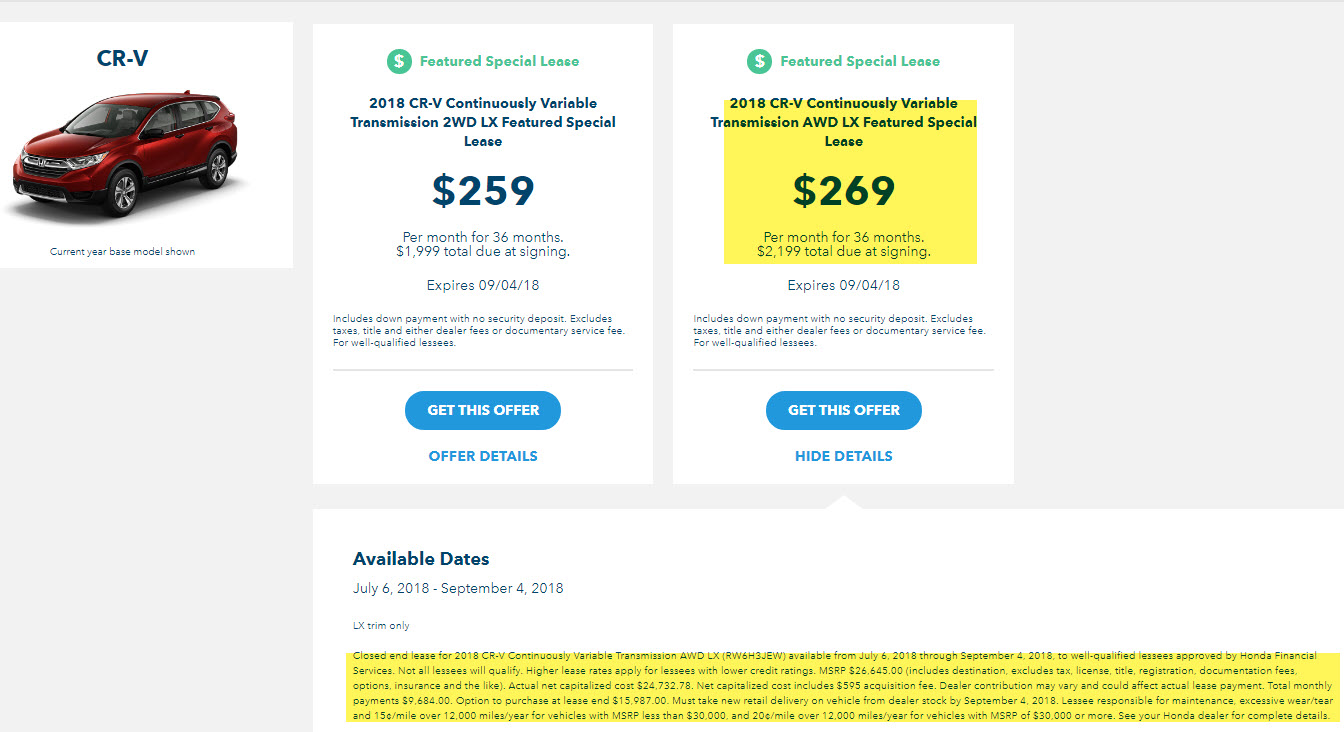Click the red CR-V vehicle image
1344x732 pixels.
(125, 156)
